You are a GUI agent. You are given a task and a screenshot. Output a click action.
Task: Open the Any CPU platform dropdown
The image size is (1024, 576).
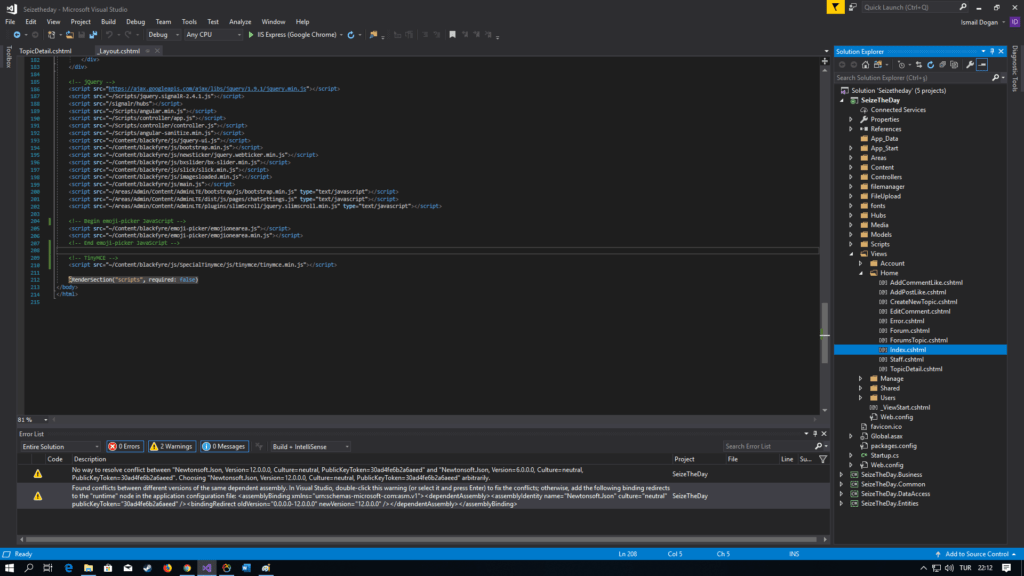pos(213,35)
